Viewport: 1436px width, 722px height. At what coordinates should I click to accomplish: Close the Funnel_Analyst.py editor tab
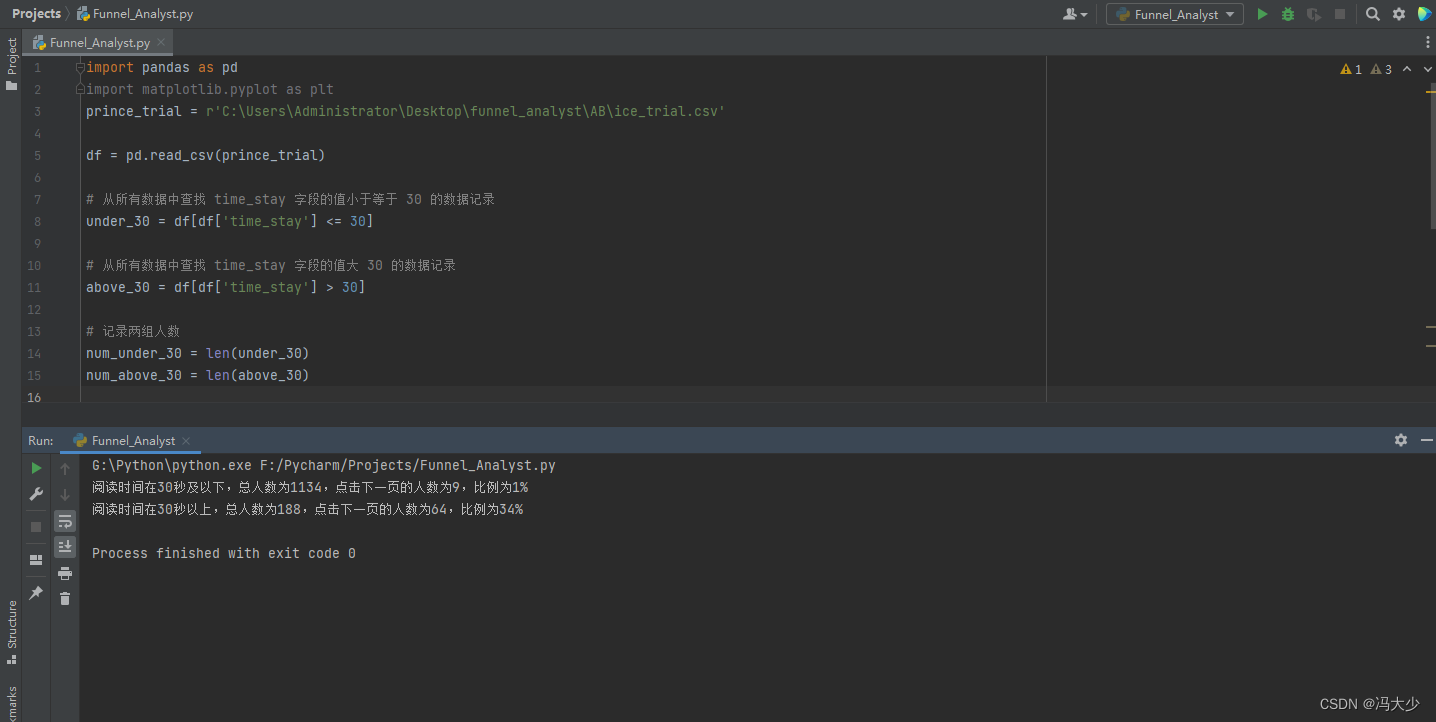point(162,43)
